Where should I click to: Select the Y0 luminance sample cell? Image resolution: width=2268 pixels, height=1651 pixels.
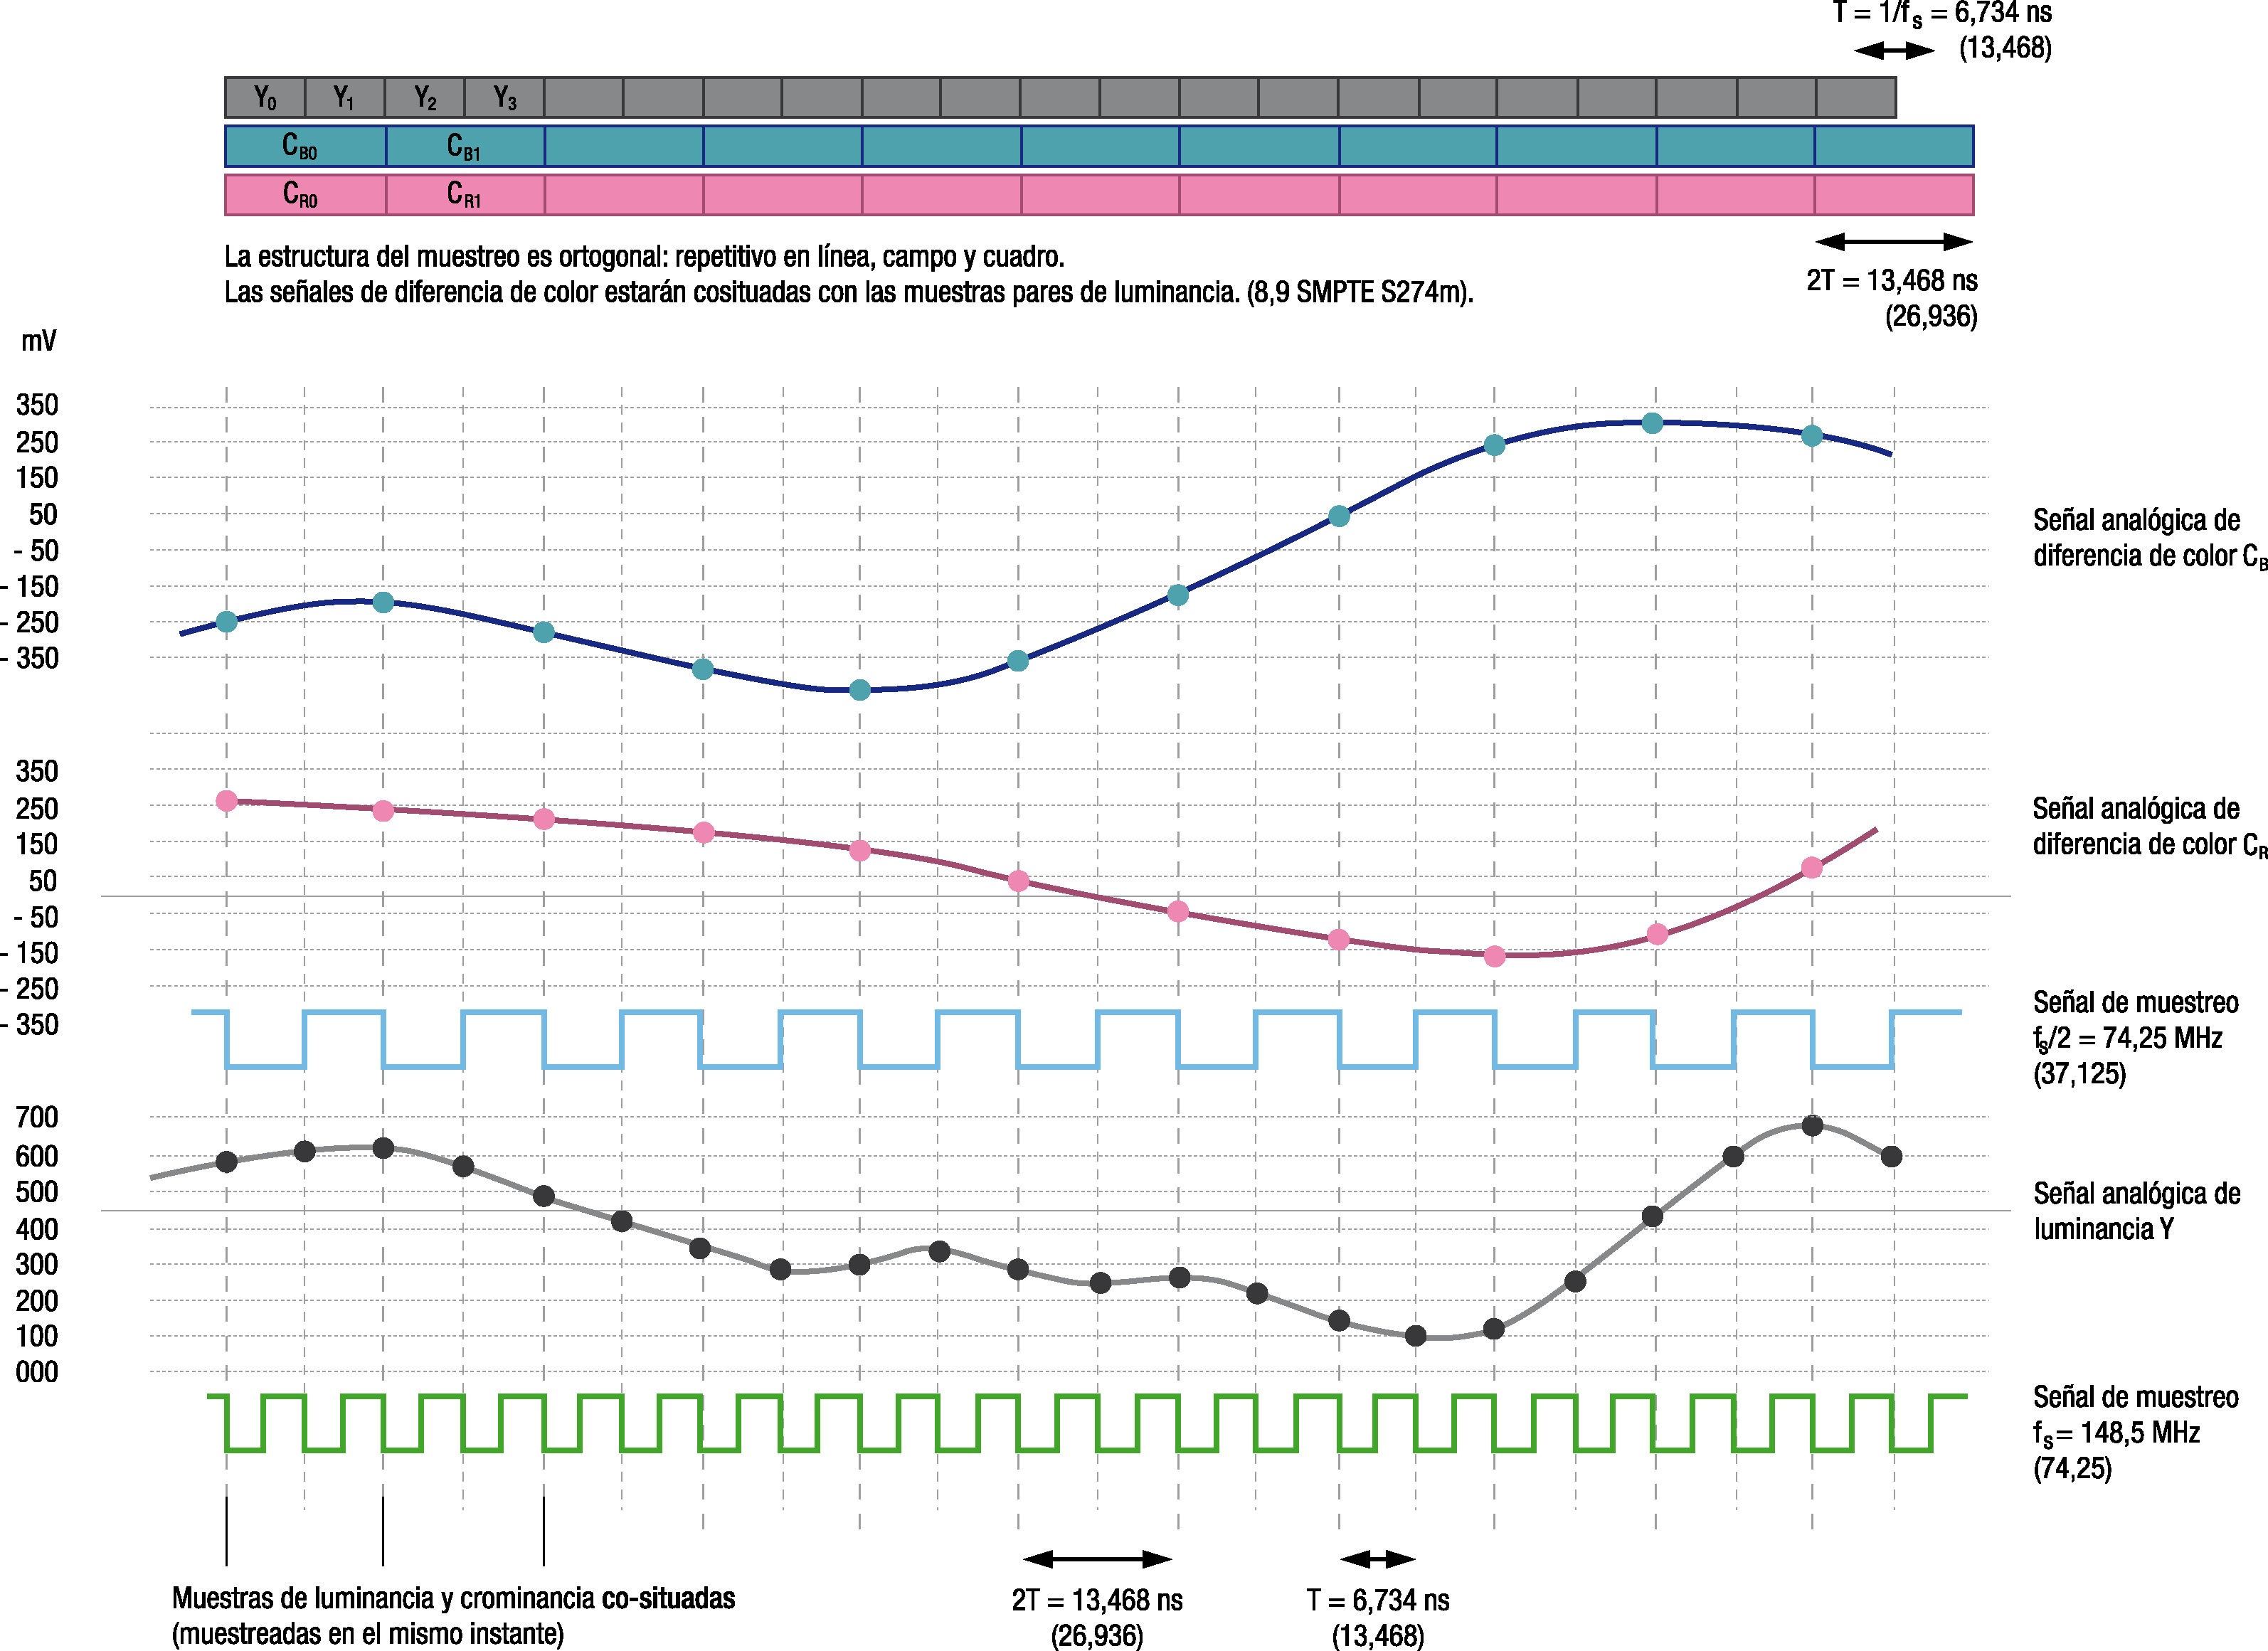pos(264,98)
